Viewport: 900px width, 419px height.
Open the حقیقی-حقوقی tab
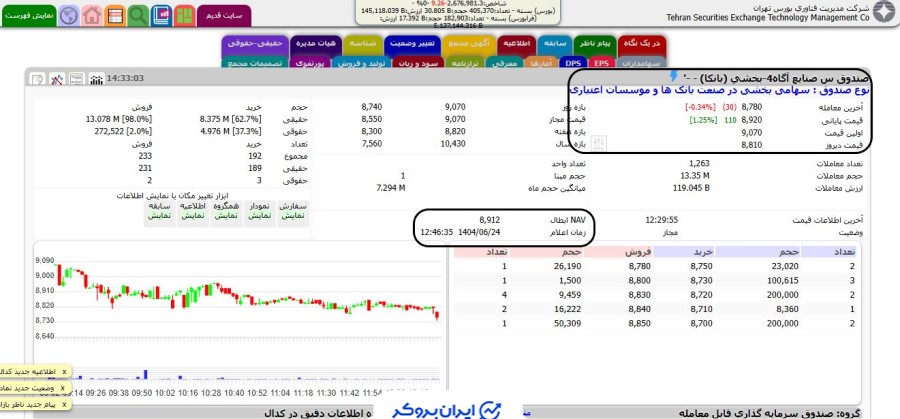pyautogui.click(x=255, y=44)
